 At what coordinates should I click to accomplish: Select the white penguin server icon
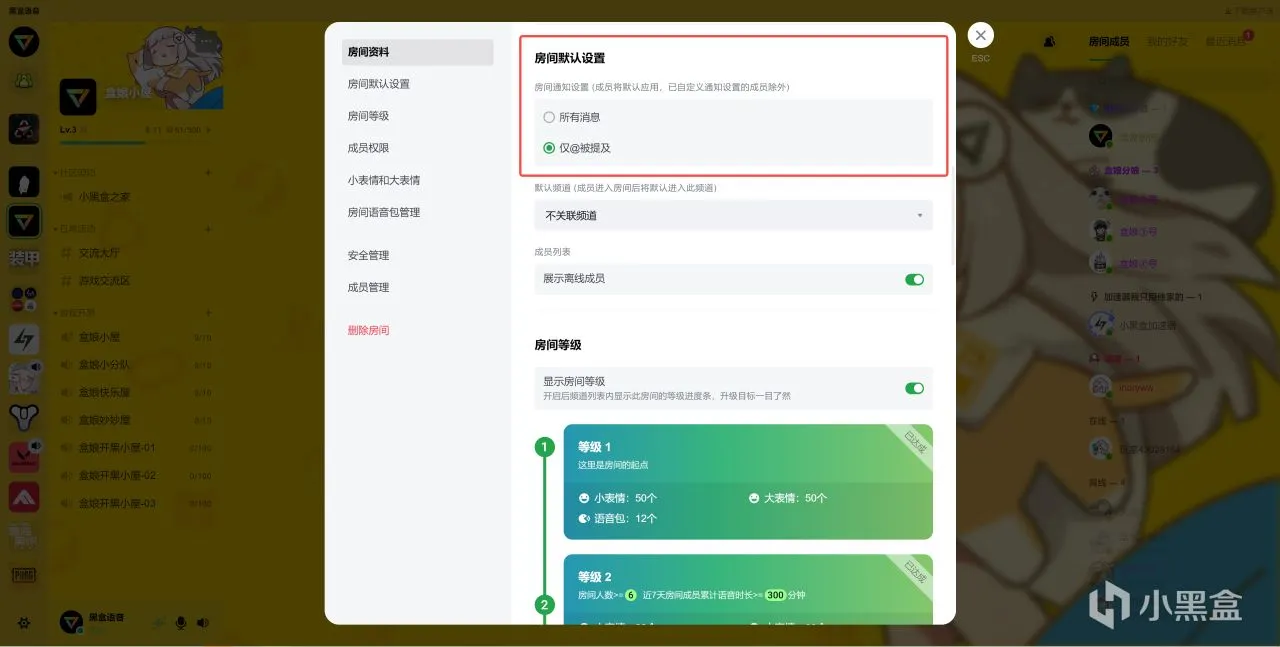pos(24,182)
